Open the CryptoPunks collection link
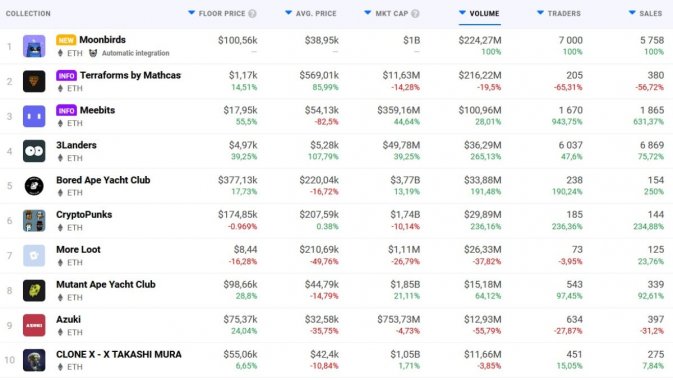This screenshot has height=380, width=673. (x=84, y=215)
